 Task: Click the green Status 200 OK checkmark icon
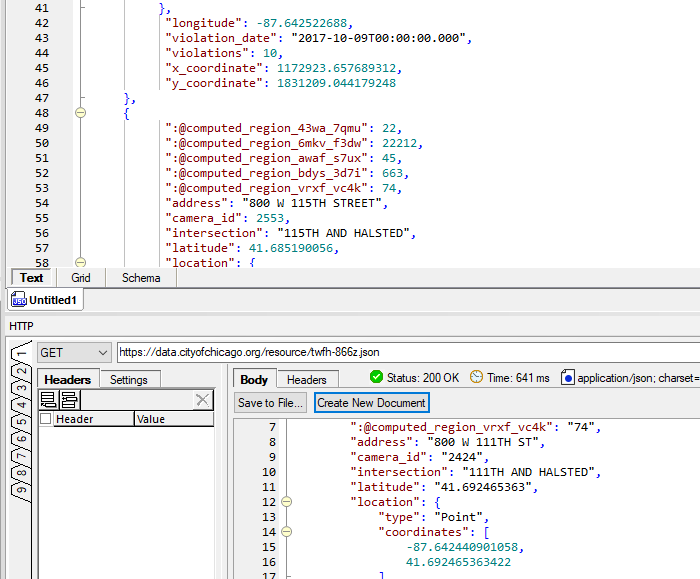(x=376, y=377)
